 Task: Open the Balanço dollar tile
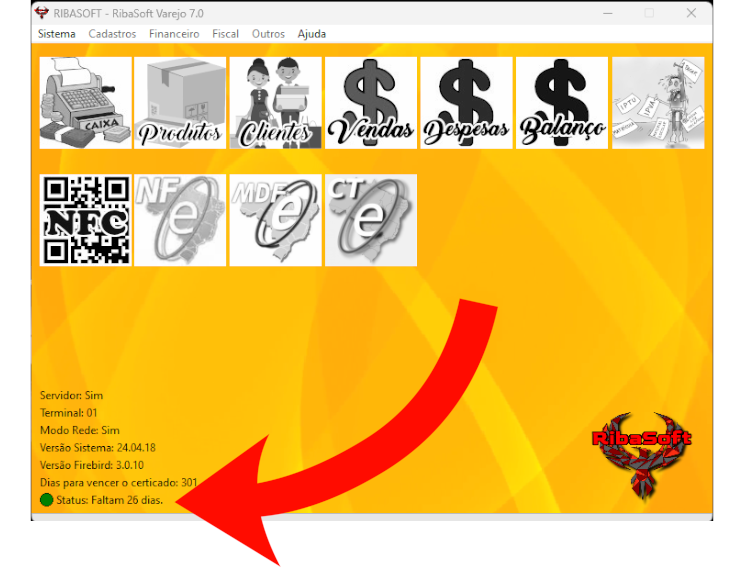coord(562,103)
